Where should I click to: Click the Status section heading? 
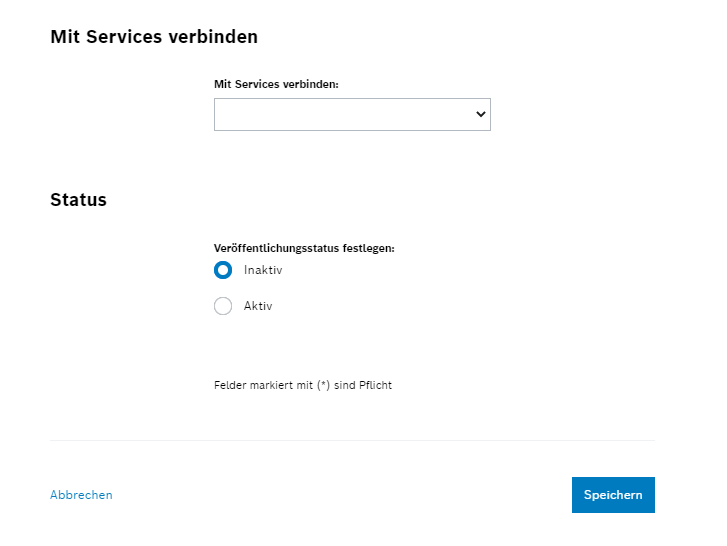pyautogui.click(x=78, y=200)
